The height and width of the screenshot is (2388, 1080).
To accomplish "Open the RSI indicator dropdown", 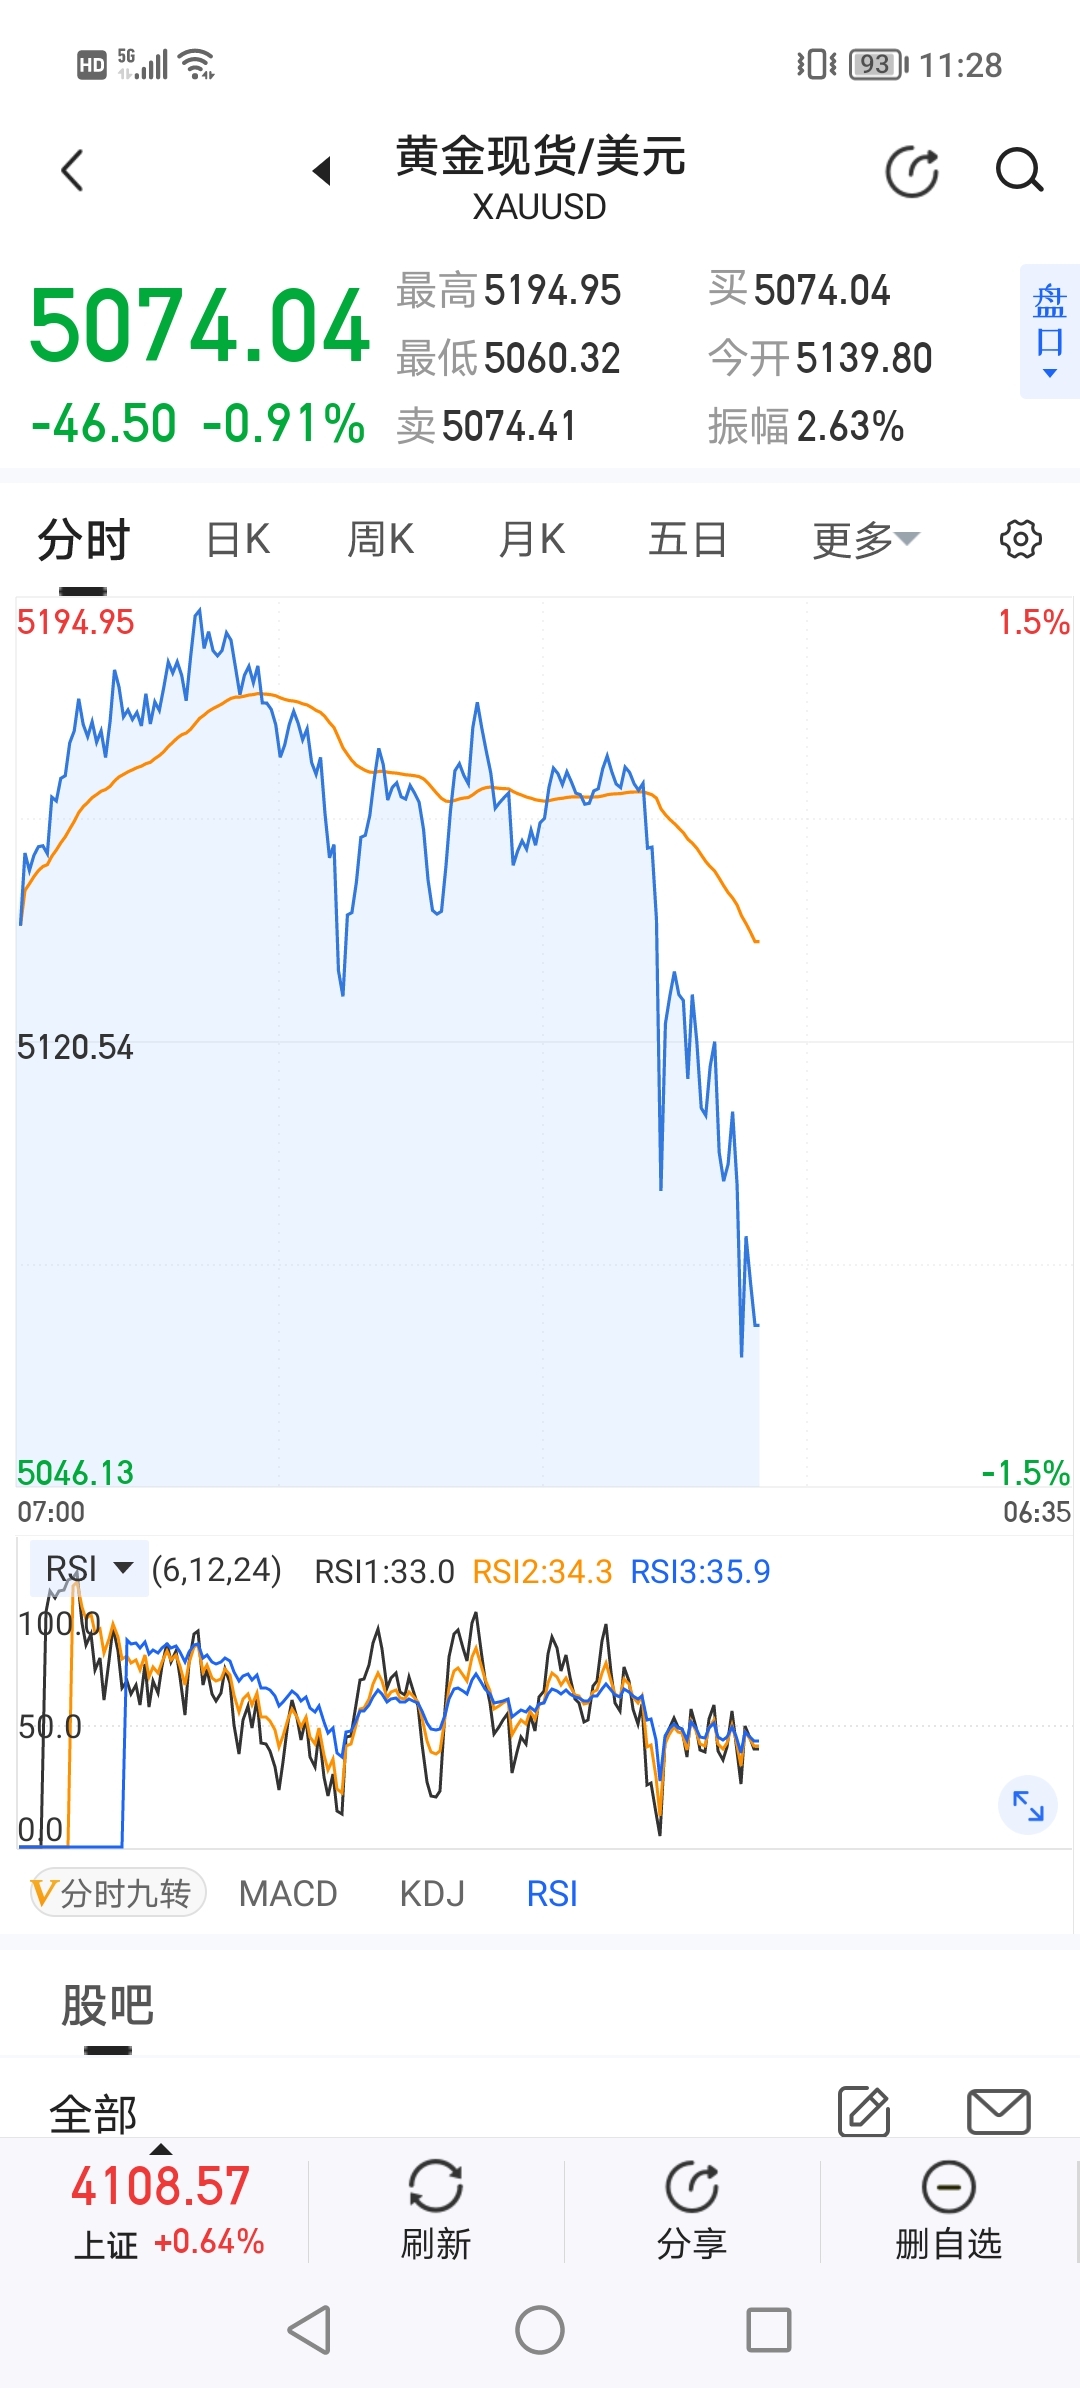I will (90, 1569).
